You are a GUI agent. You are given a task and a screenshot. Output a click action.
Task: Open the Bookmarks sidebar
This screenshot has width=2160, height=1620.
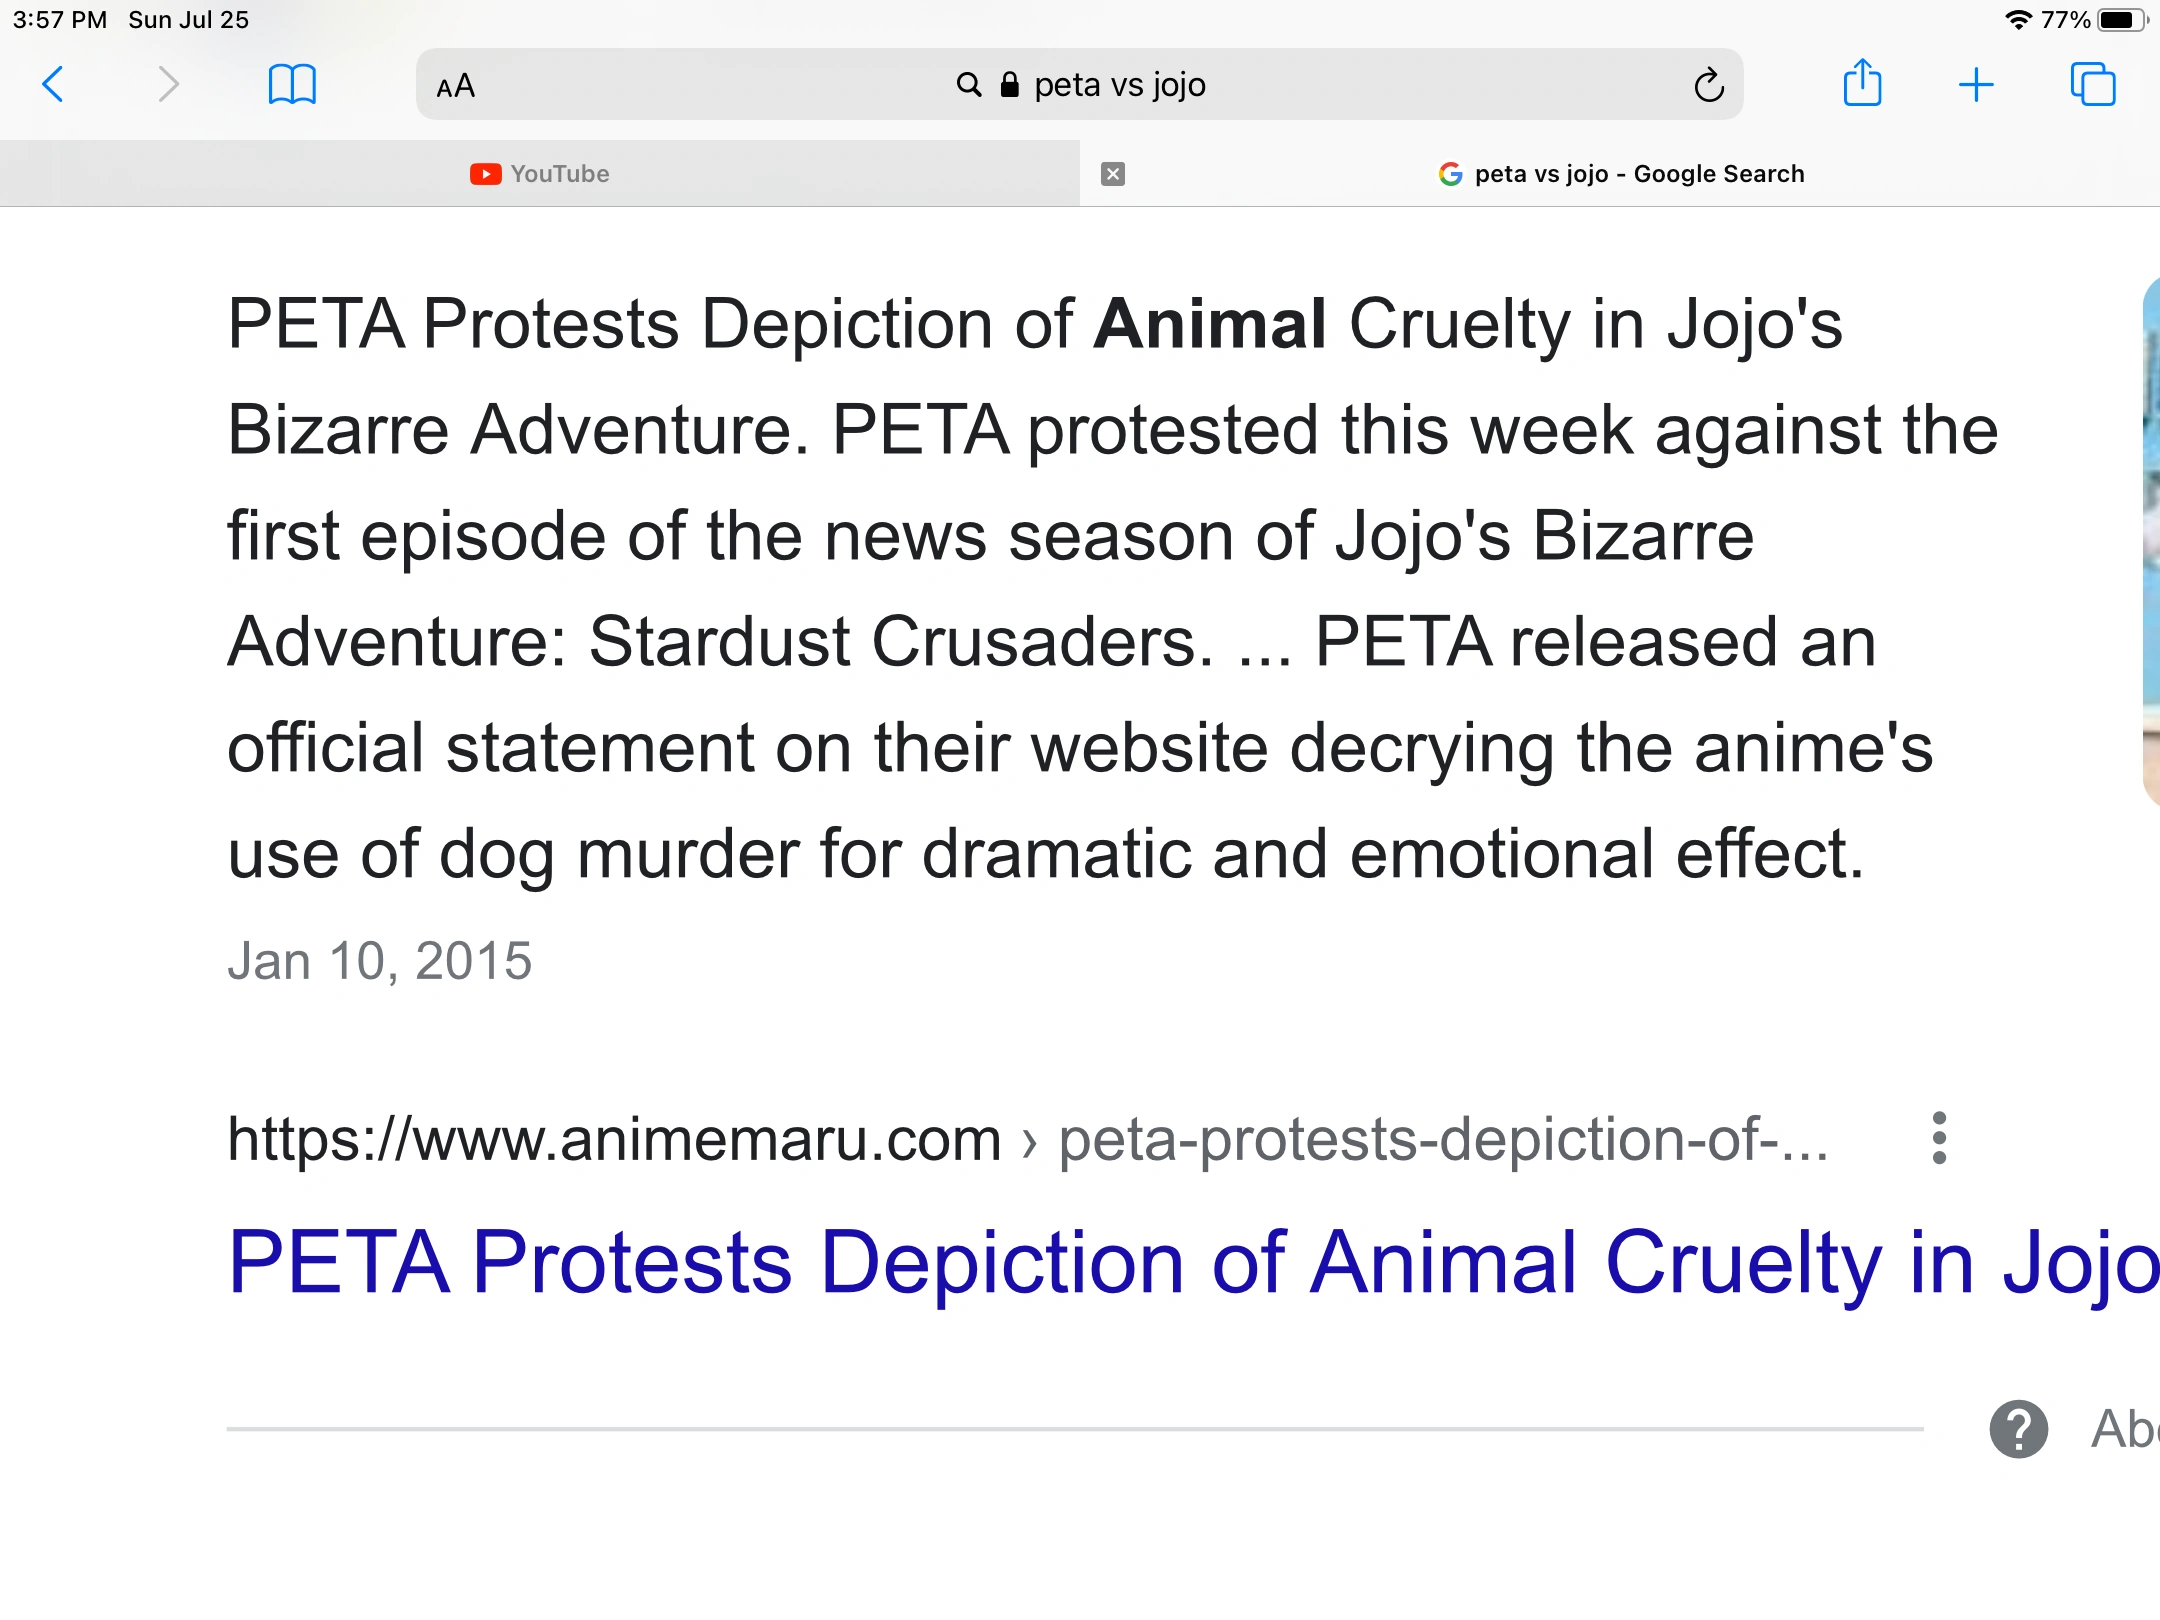pos(291,85)
